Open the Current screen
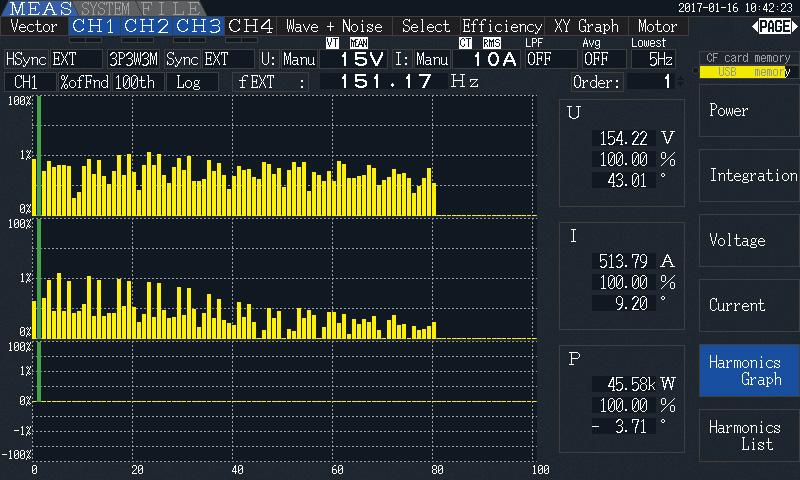 (749, 305)
